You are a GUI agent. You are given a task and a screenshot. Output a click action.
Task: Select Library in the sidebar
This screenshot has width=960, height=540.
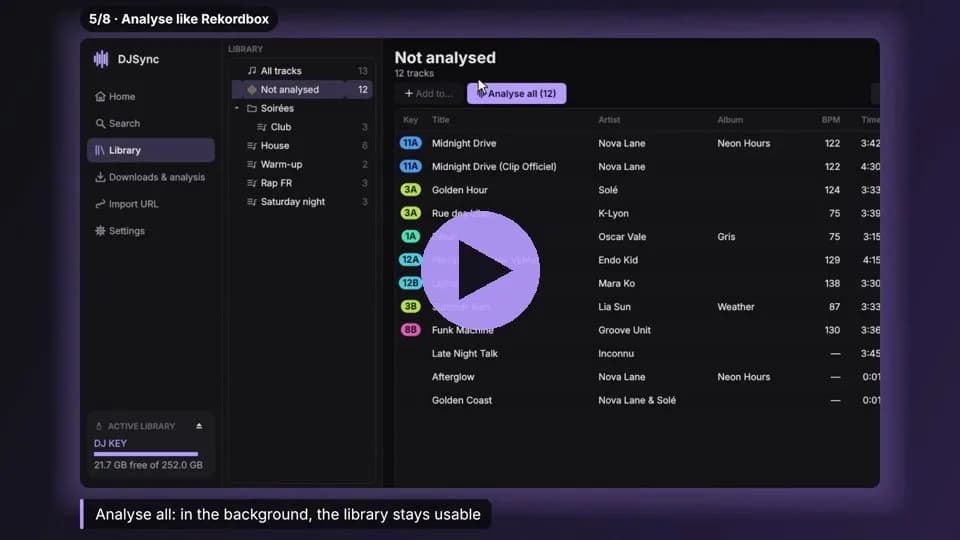(151, 150)
